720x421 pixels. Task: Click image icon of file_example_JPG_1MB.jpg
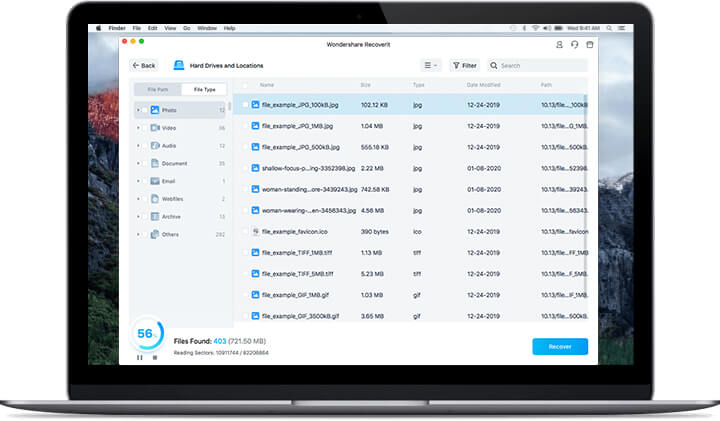[255, 126]
